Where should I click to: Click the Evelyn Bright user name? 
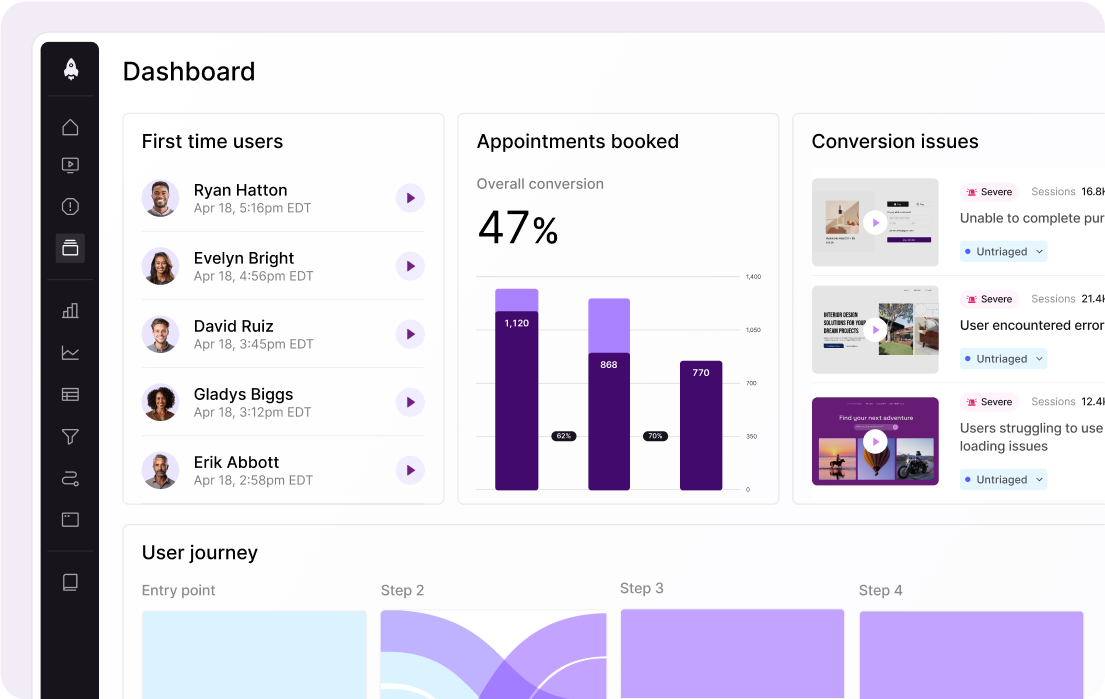244,258
